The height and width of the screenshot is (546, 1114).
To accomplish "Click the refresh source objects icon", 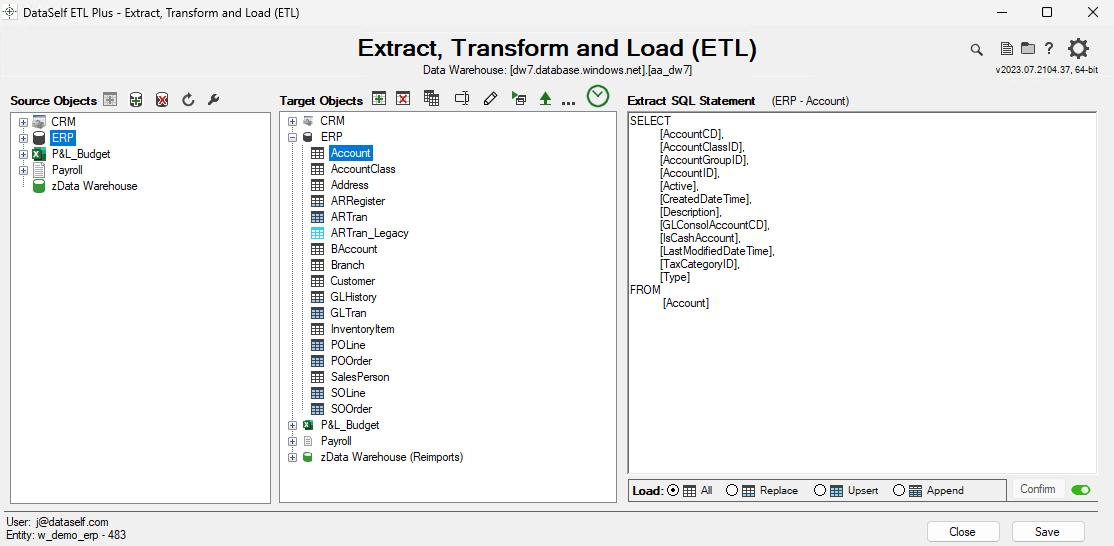I will pos(188,100).
